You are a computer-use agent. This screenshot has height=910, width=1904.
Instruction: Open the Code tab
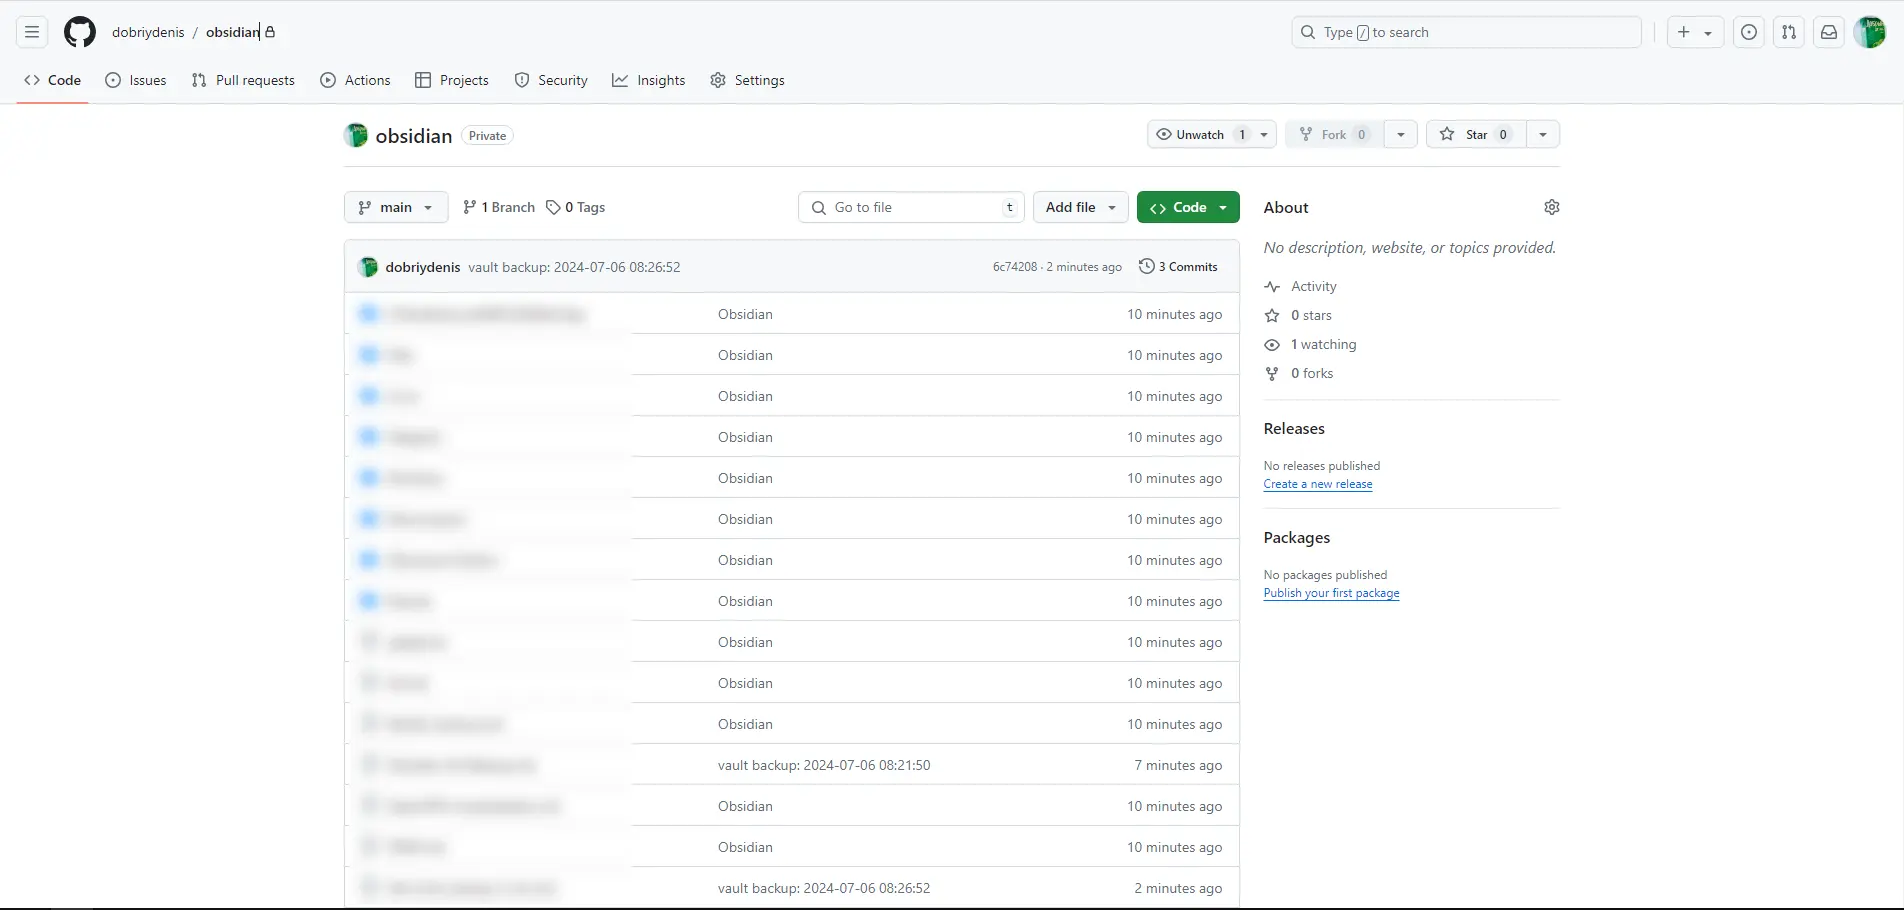(x=52, y=80)
